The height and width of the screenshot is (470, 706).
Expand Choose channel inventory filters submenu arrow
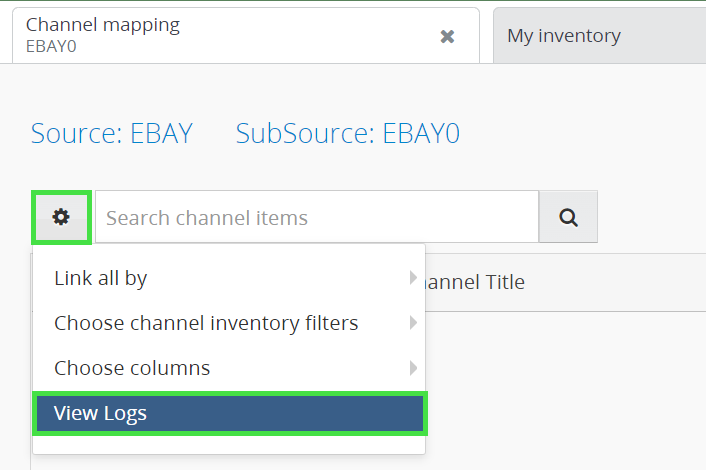coord(413,323)
